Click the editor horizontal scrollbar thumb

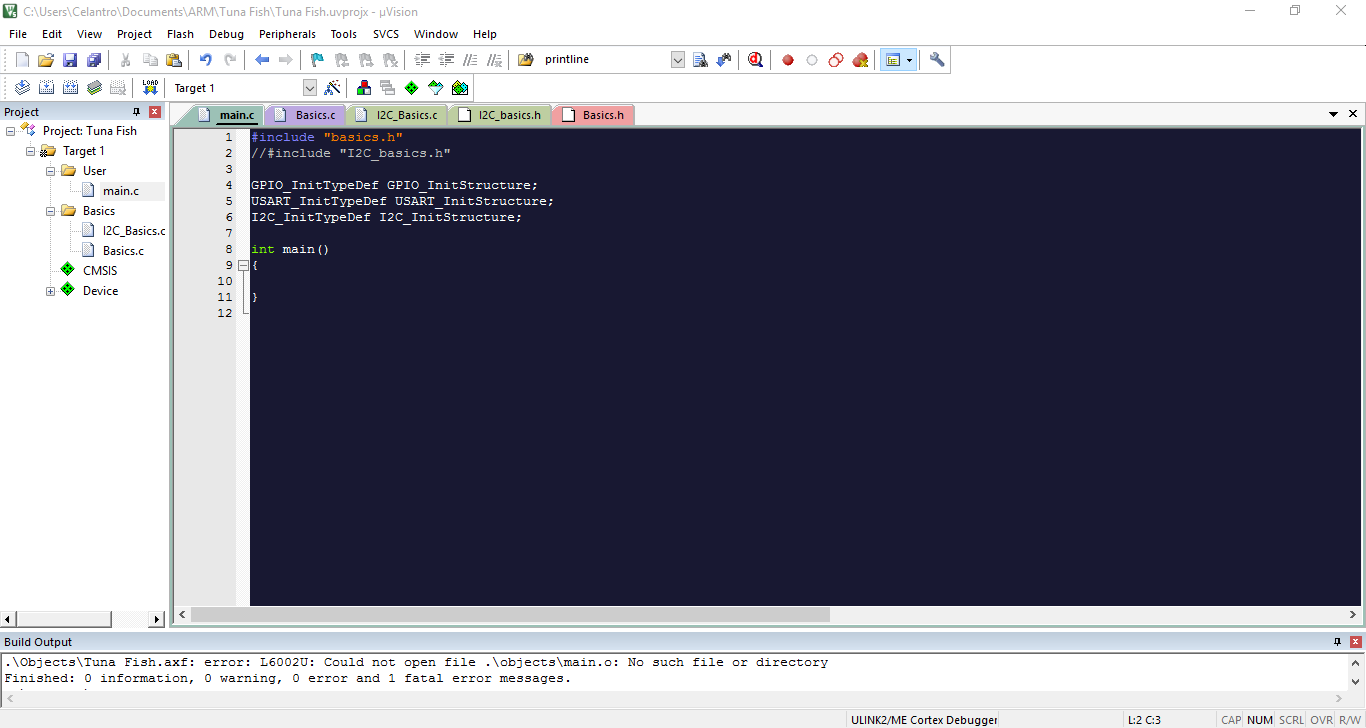[x=510, y=615]
